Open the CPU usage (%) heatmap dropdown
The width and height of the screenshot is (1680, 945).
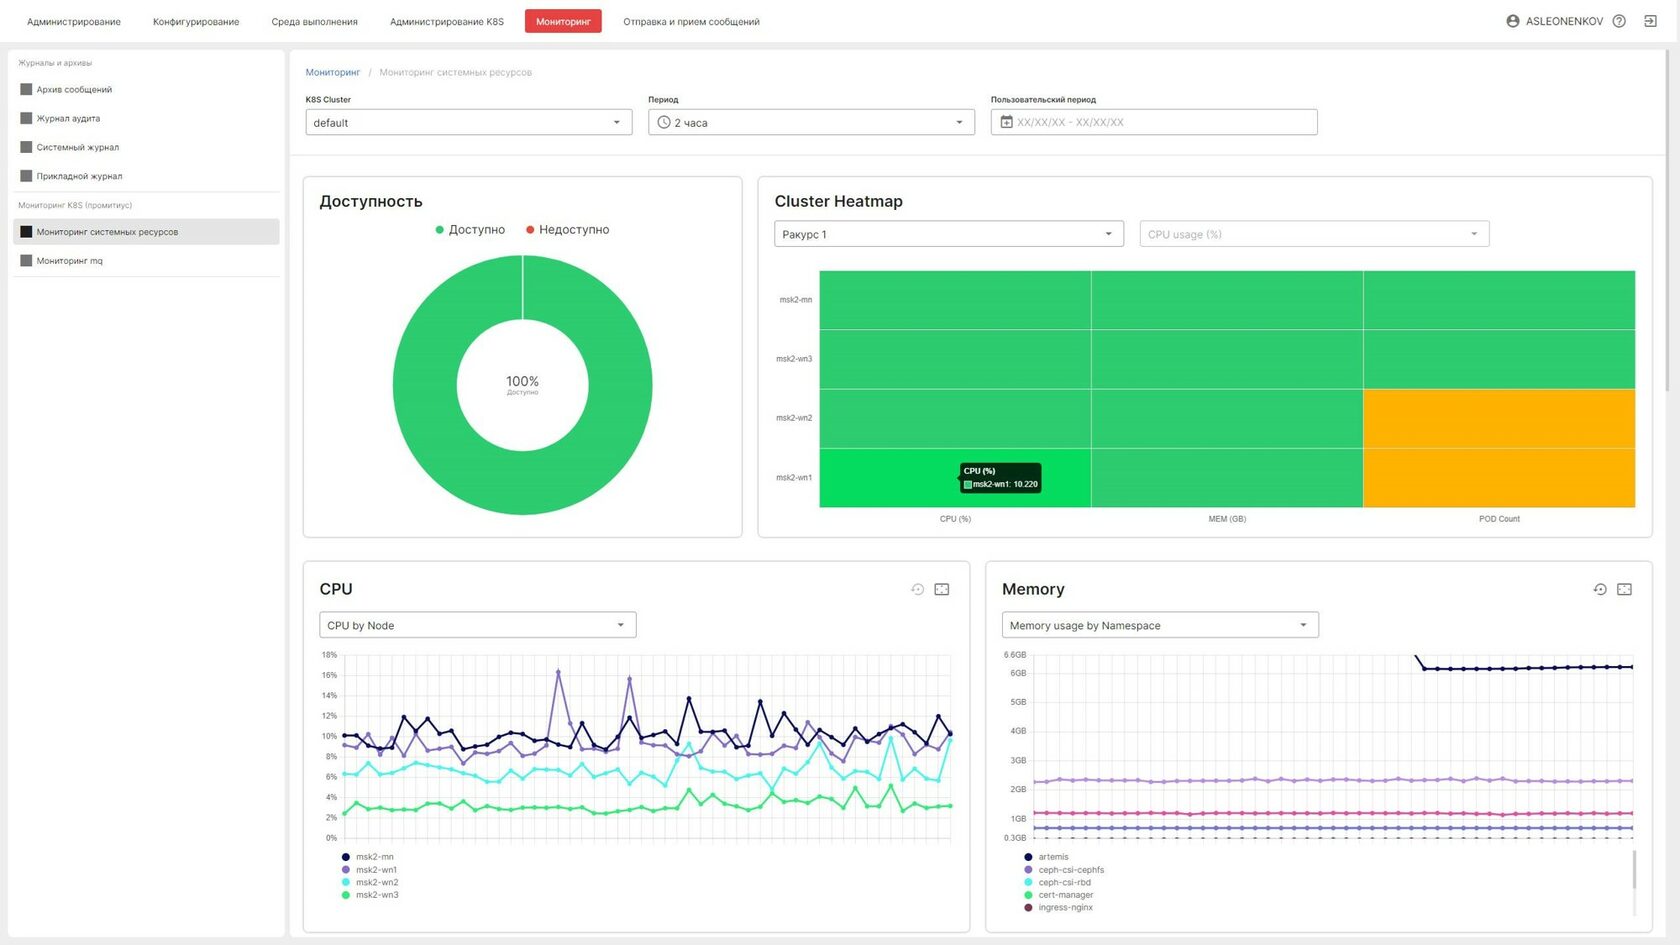1314,234
